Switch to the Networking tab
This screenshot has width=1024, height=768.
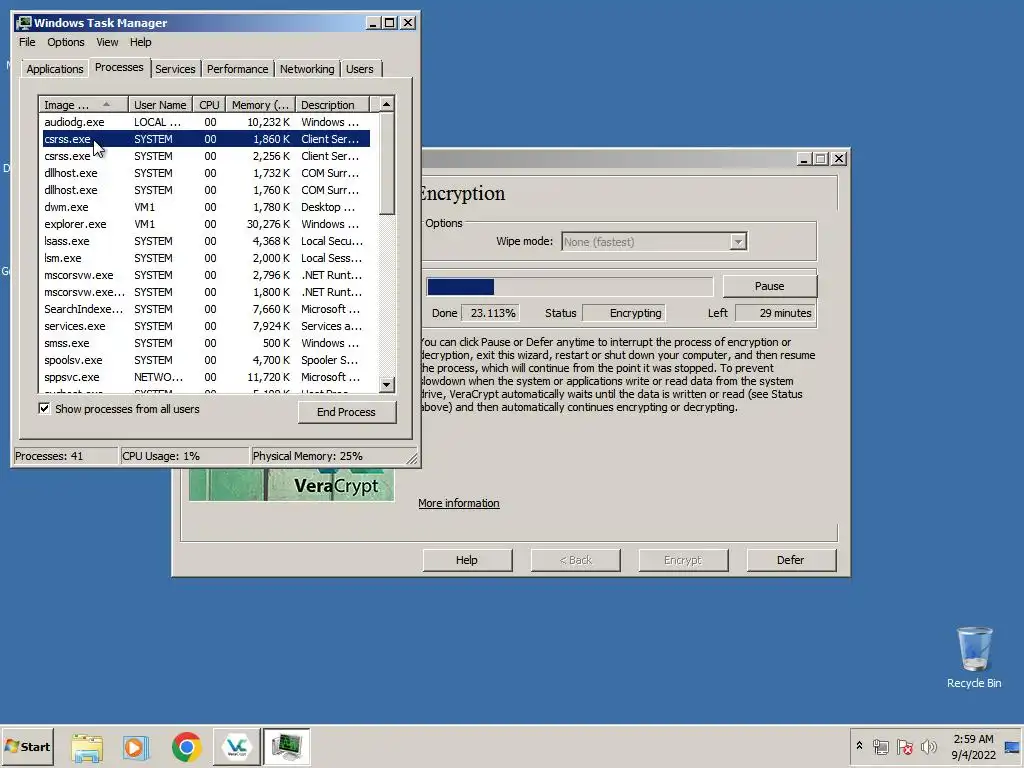(307, 69)
